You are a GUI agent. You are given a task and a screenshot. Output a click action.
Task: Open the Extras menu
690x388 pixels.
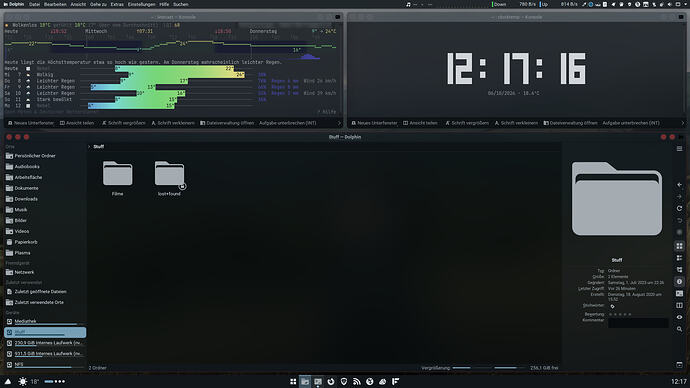pos(117,4)
